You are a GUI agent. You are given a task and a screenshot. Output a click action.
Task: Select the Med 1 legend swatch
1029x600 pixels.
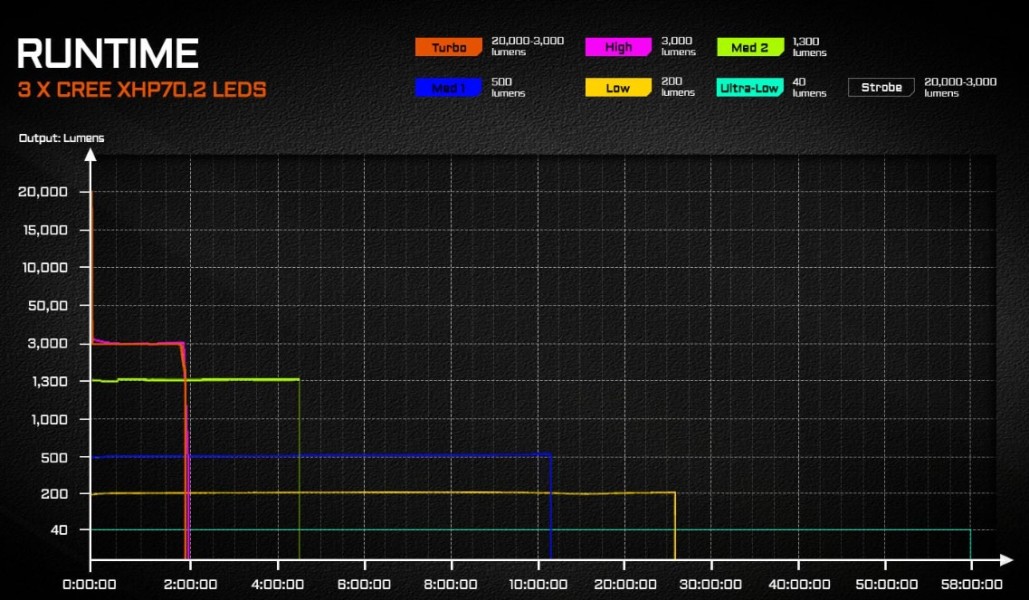pyautogui.click(x=448, y=87)
